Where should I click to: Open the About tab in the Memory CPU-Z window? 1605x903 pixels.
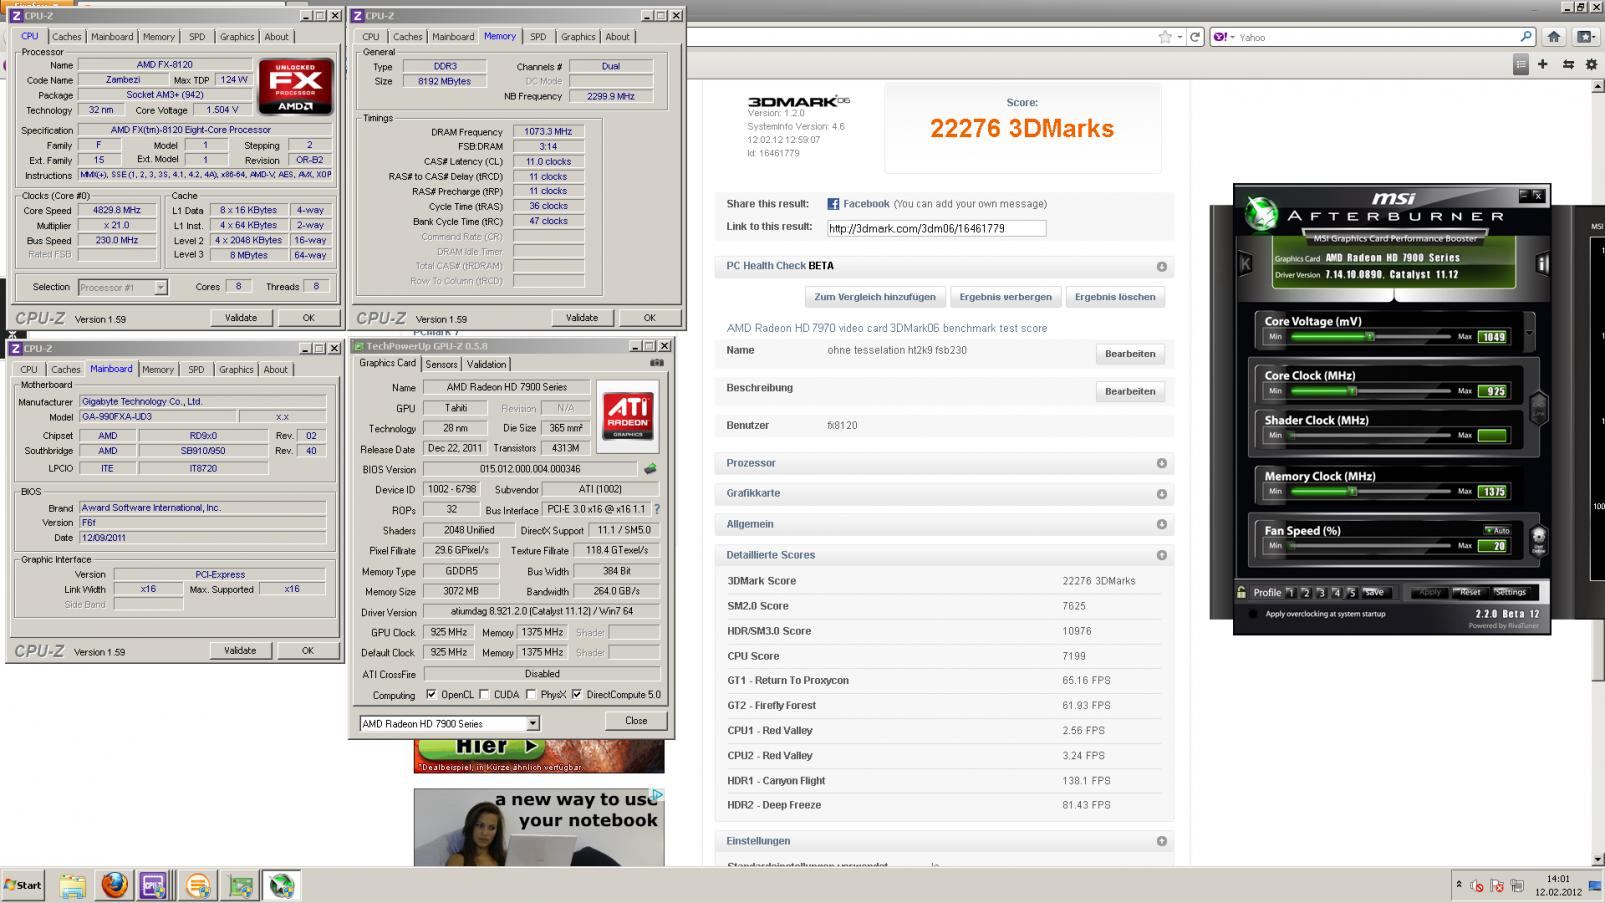click(618, 37)
